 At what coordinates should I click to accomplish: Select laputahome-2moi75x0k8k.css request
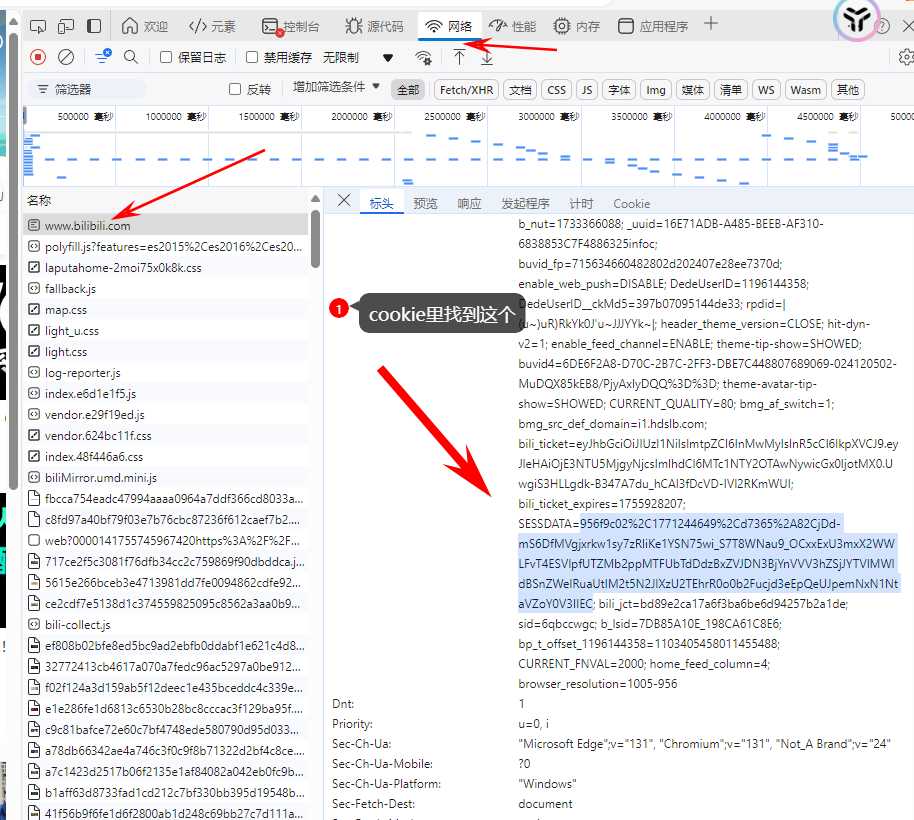click(x=166, y=268)
